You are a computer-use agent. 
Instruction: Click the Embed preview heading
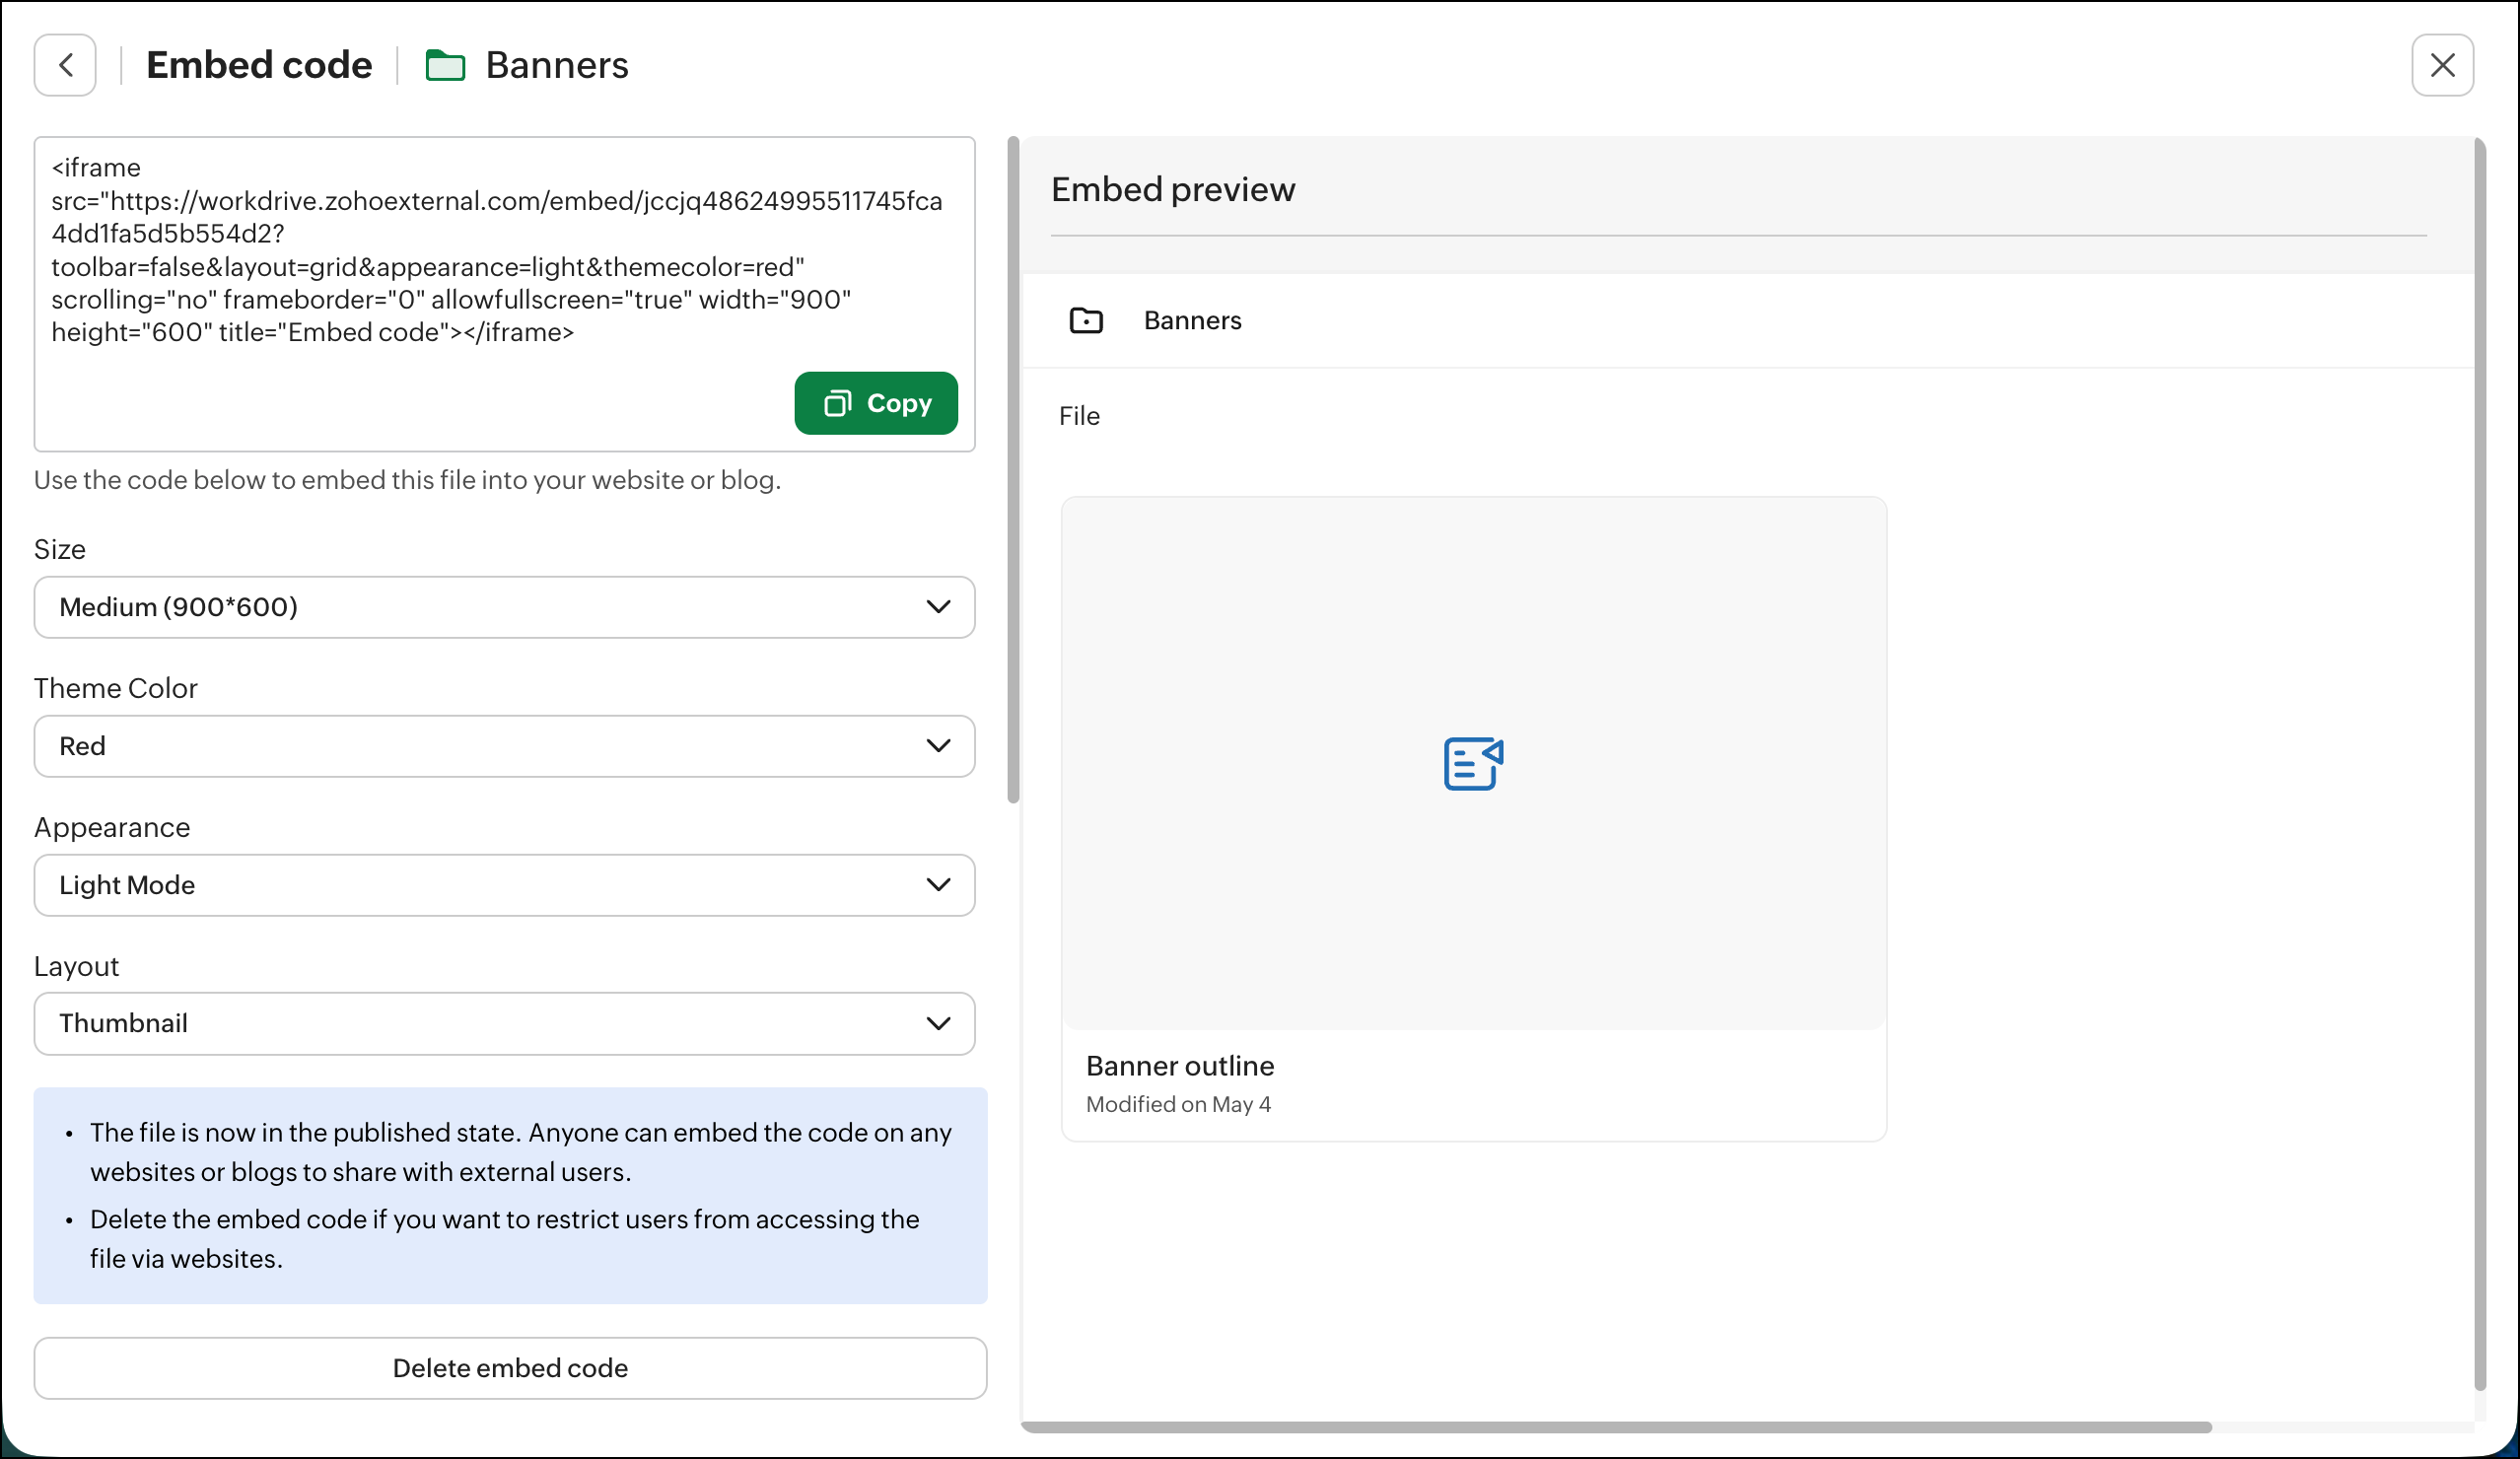click(1173, 189)
